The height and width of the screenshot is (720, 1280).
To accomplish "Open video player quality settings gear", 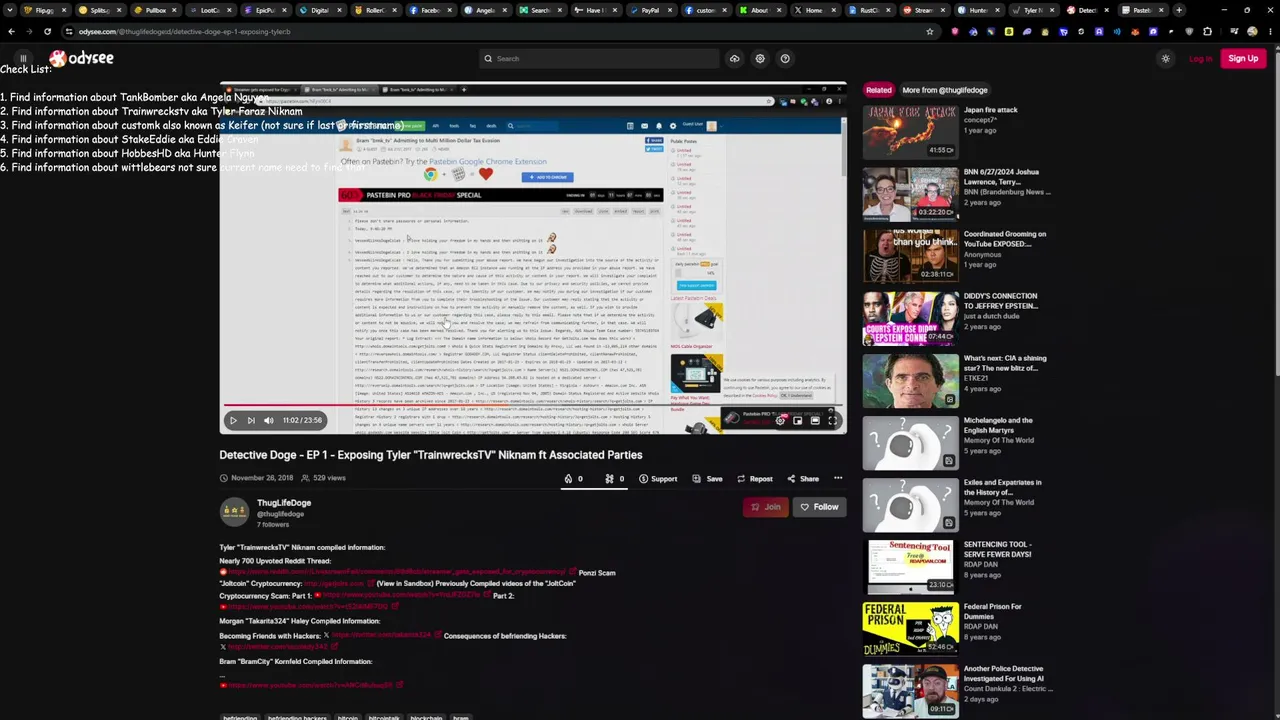I will 780,421.
